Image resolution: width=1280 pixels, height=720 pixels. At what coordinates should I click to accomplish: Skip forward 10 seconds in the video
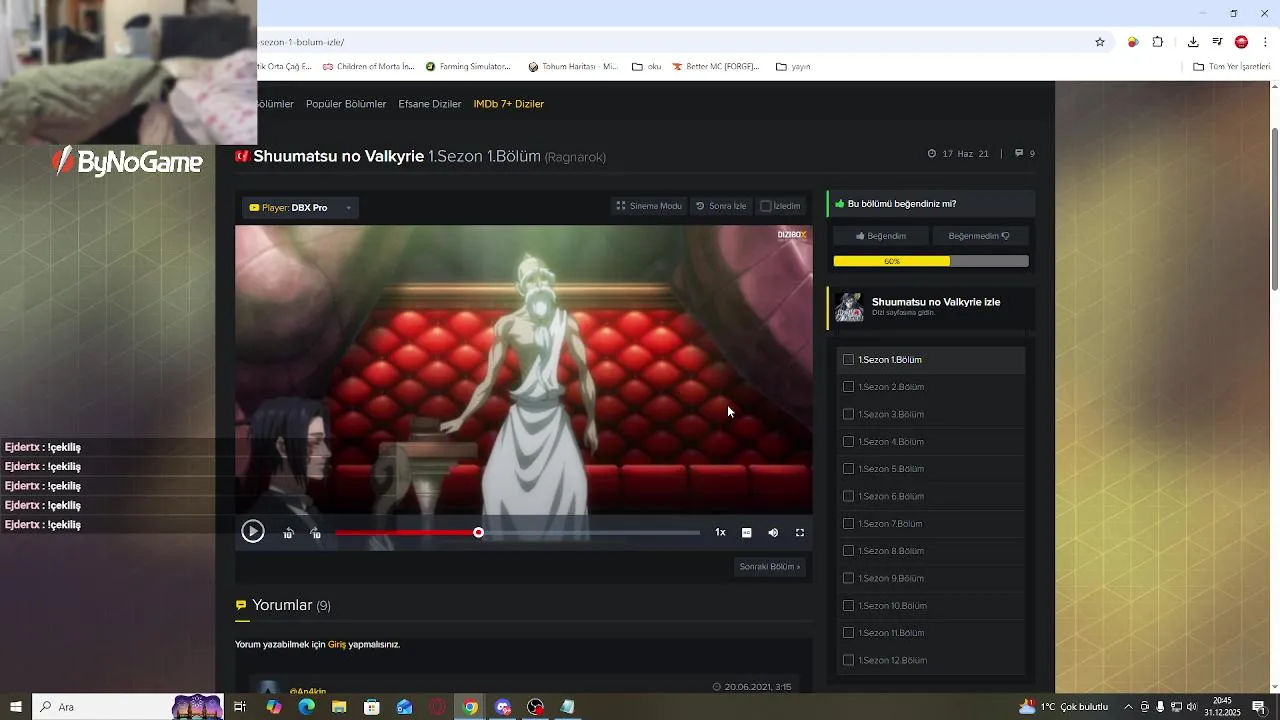(315, 533)
